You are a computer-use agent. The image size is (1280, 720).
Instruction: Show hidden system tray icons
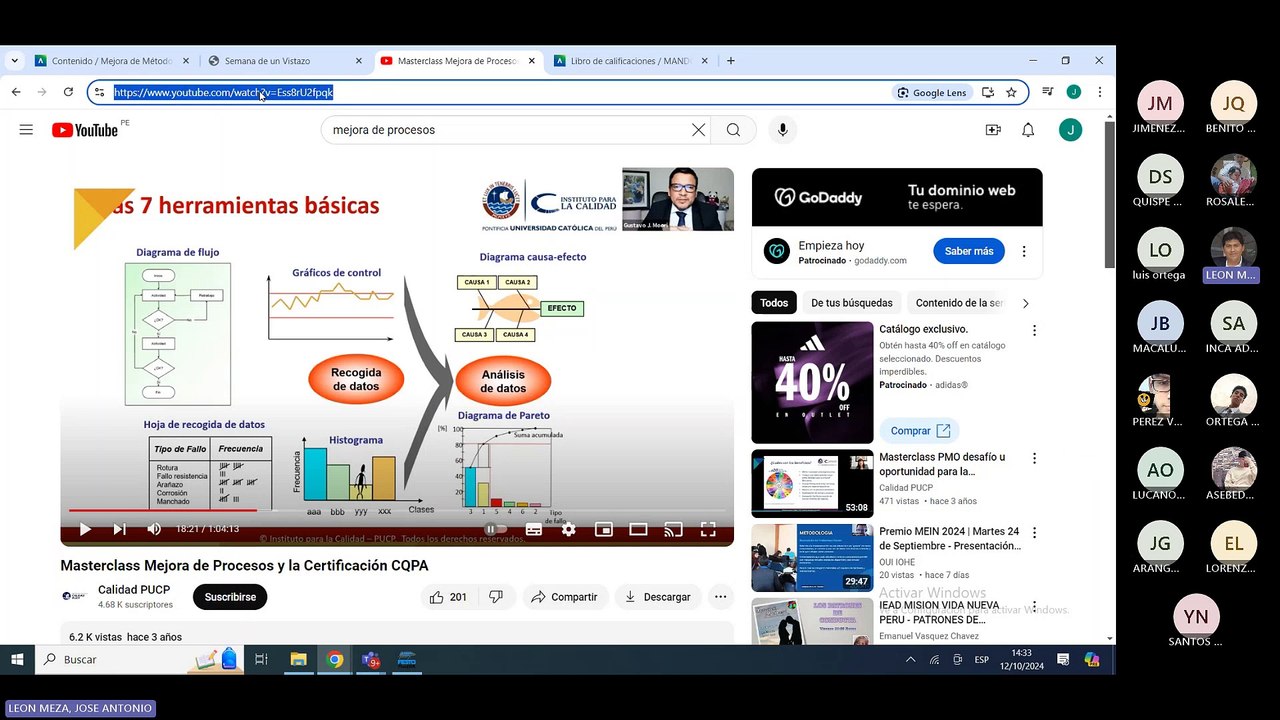coord(910,660)
